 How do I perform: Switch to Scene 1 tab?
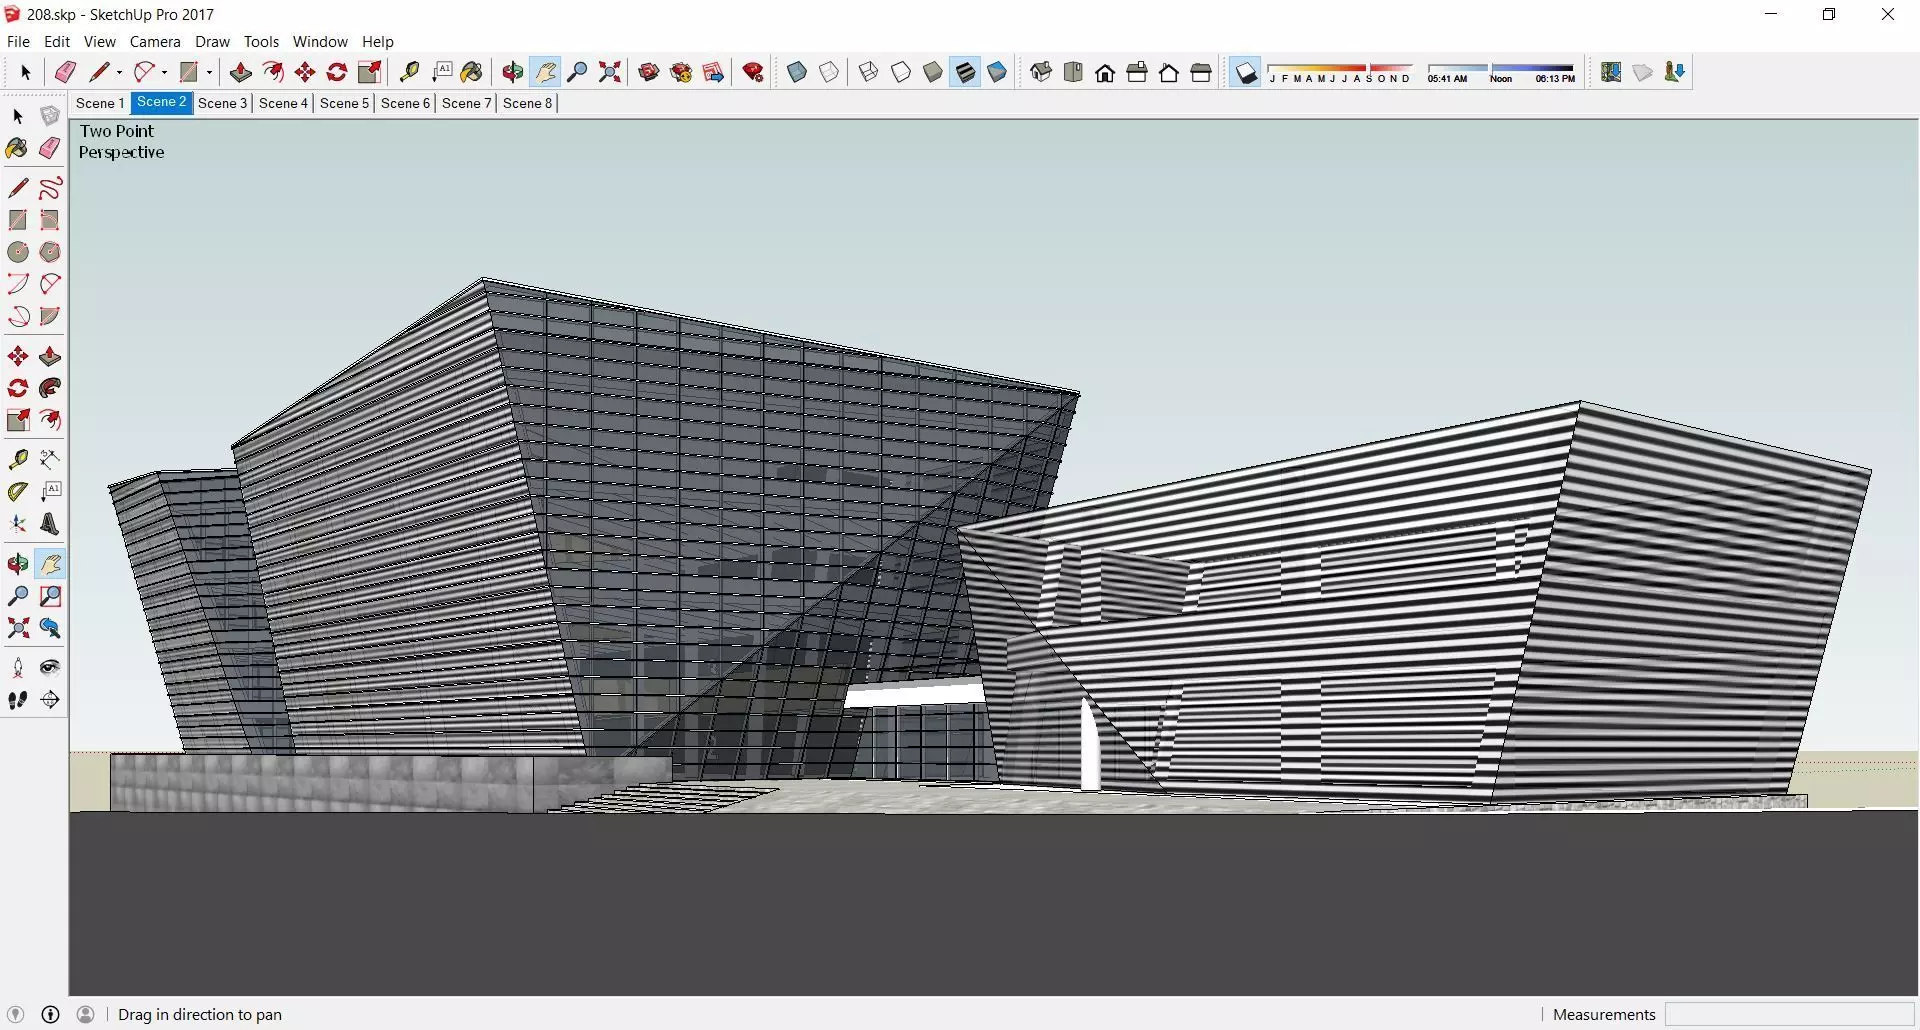pyautogui.click(x=100, y=103)
